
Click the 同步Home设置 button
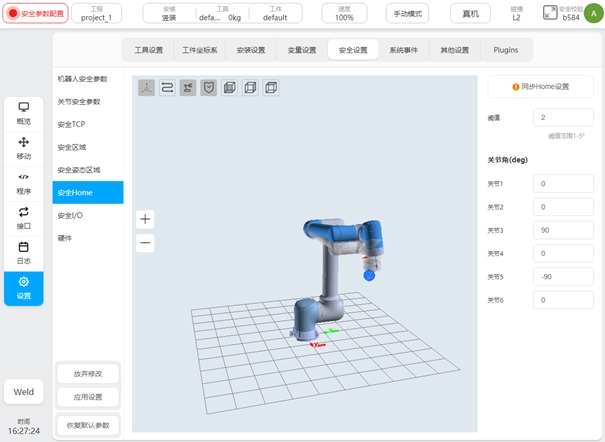(x=540, y=88)
